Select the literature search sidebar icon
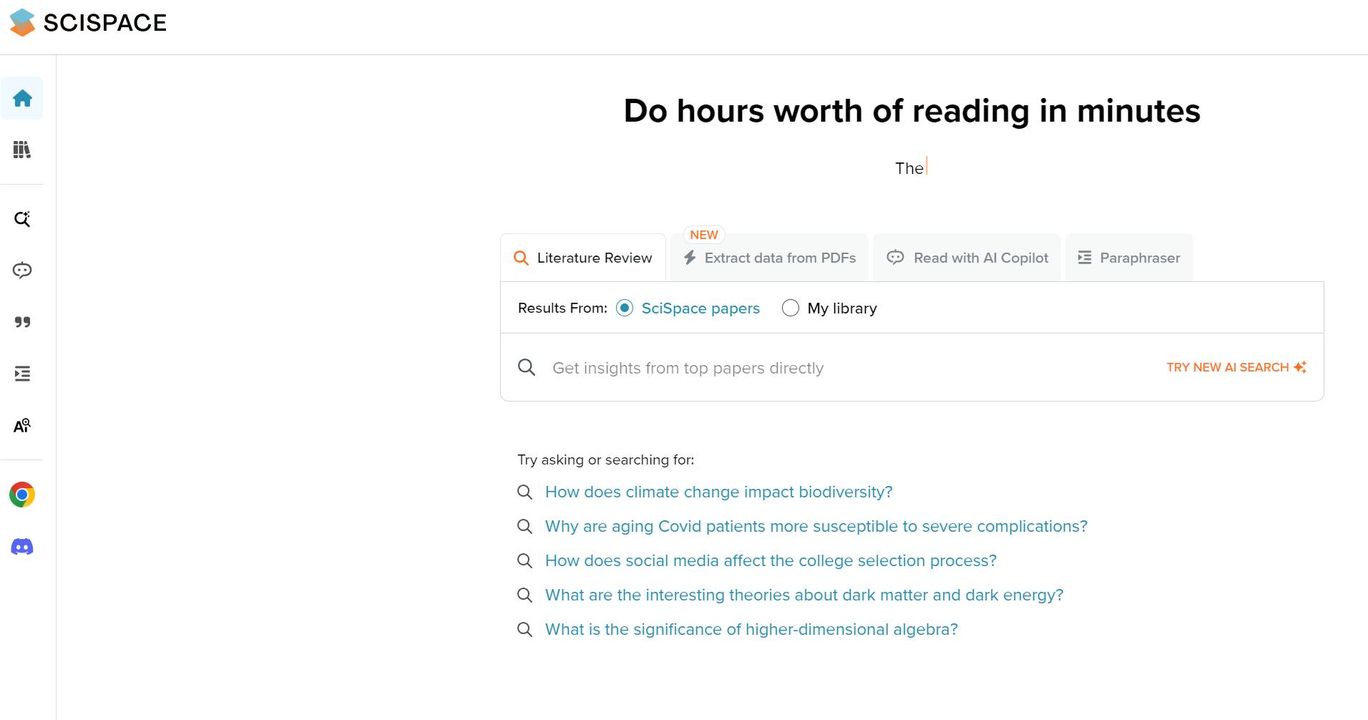Screen dimensions: 1368x720 [x=22, y=219]
